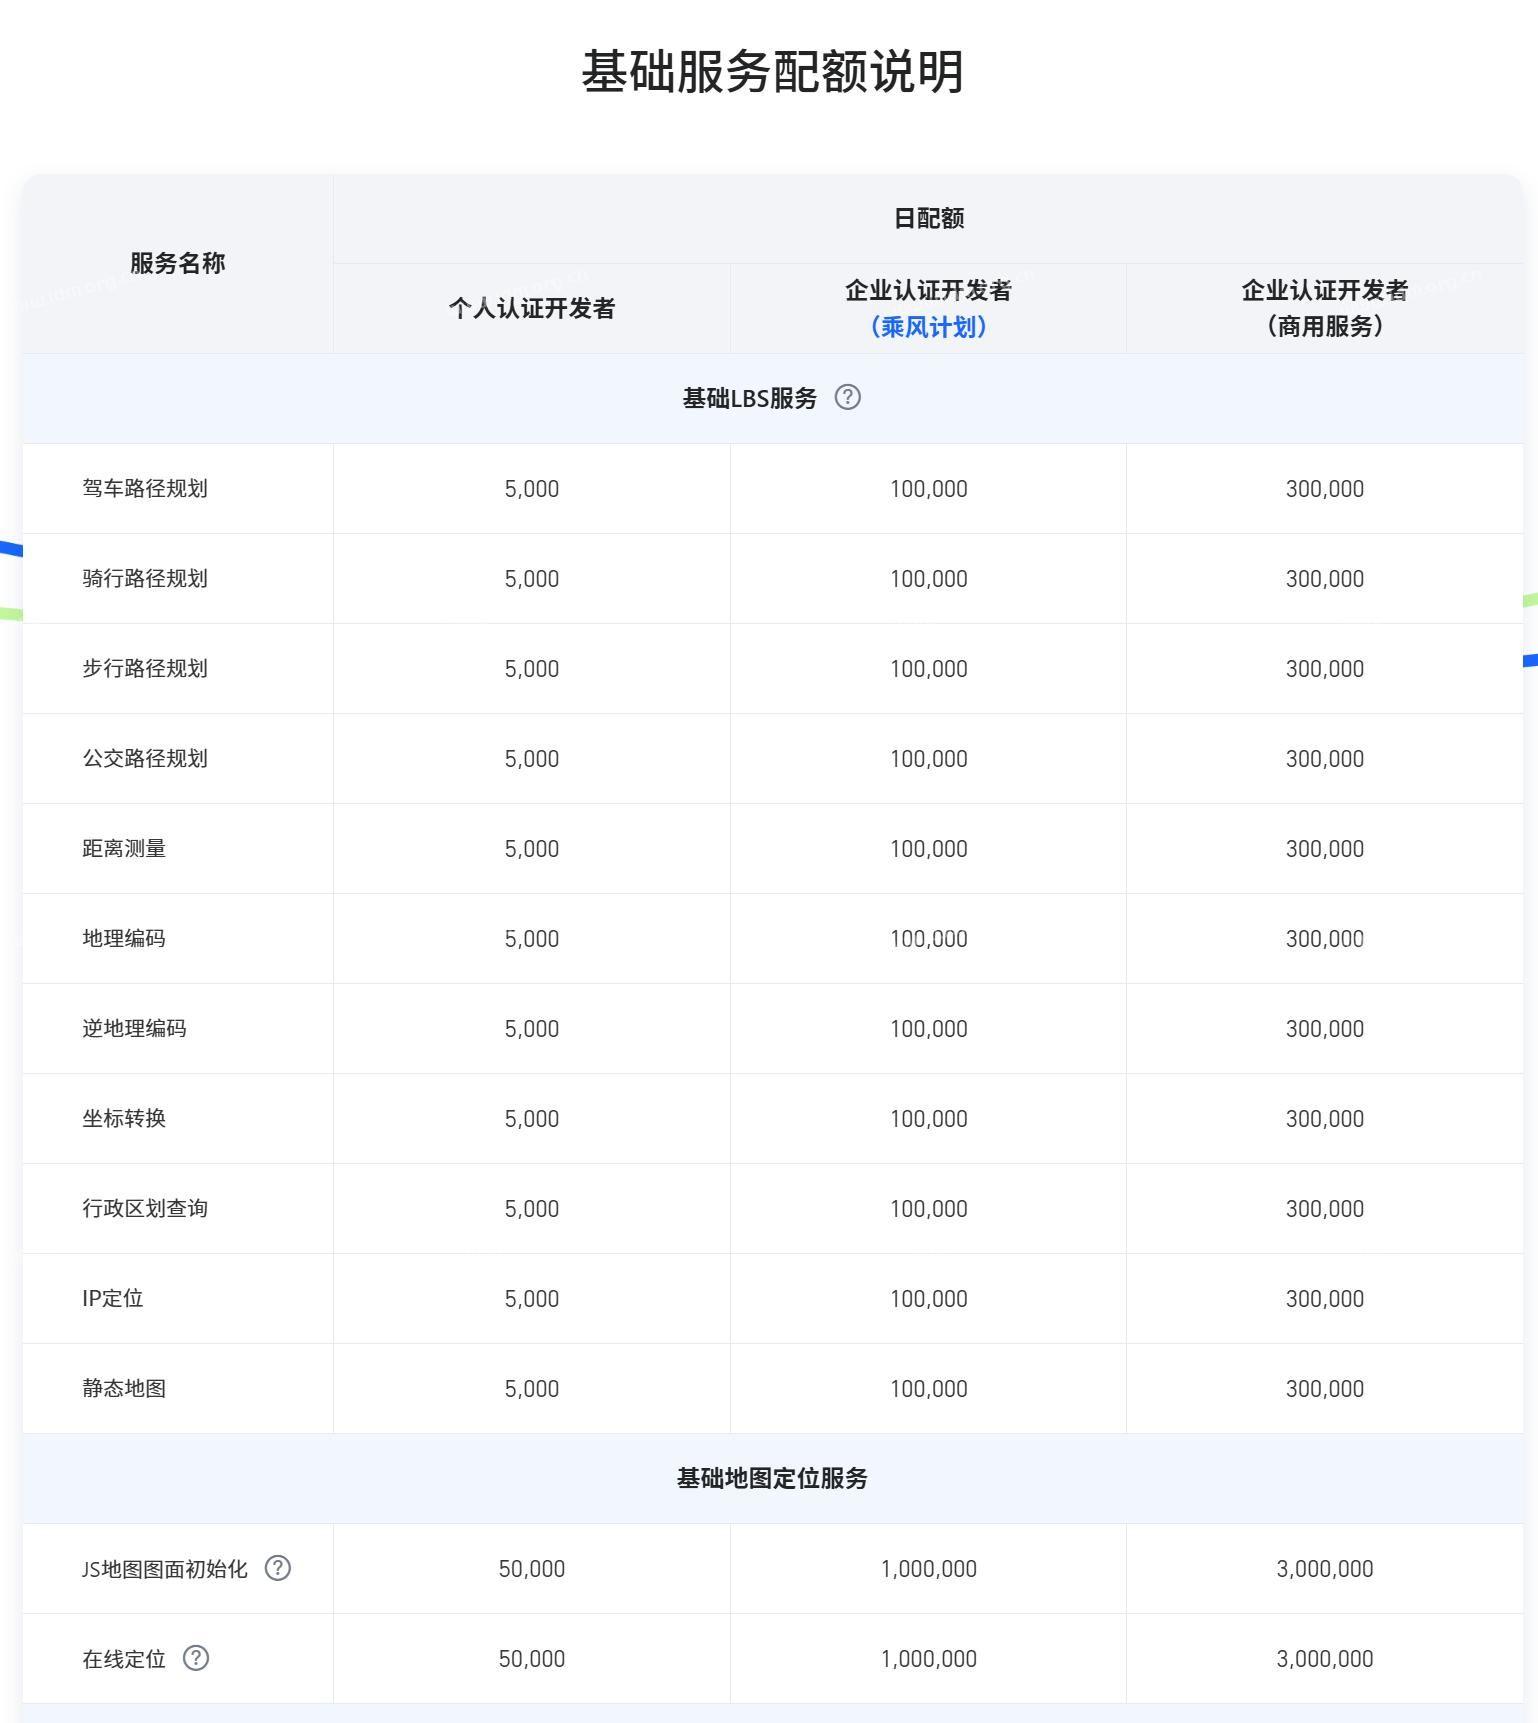Select the 公交路径规划 service name

[x=145, y=759]
